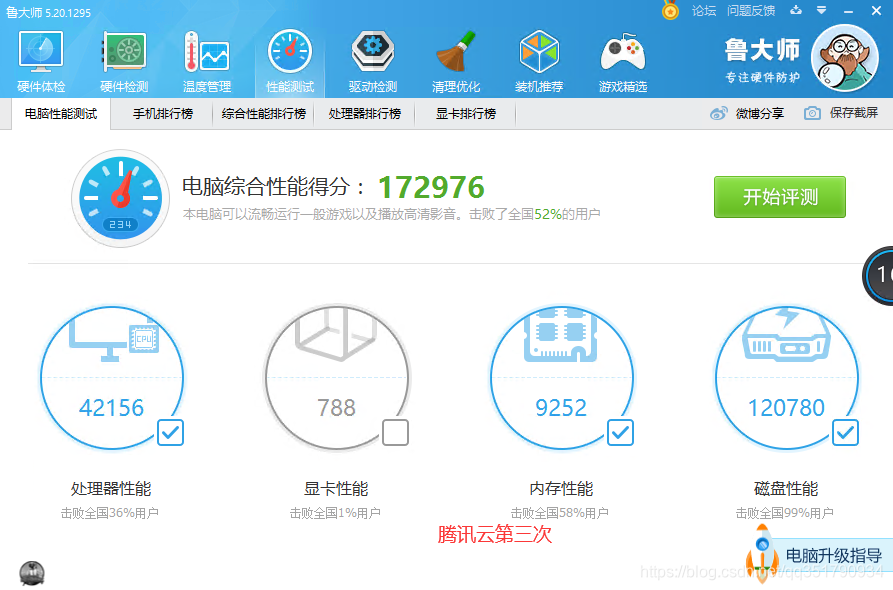Open 温度管理 temperature management icon
Image resolution: width=893 pixels, height=590 pixels.
(x=207, y=51)
